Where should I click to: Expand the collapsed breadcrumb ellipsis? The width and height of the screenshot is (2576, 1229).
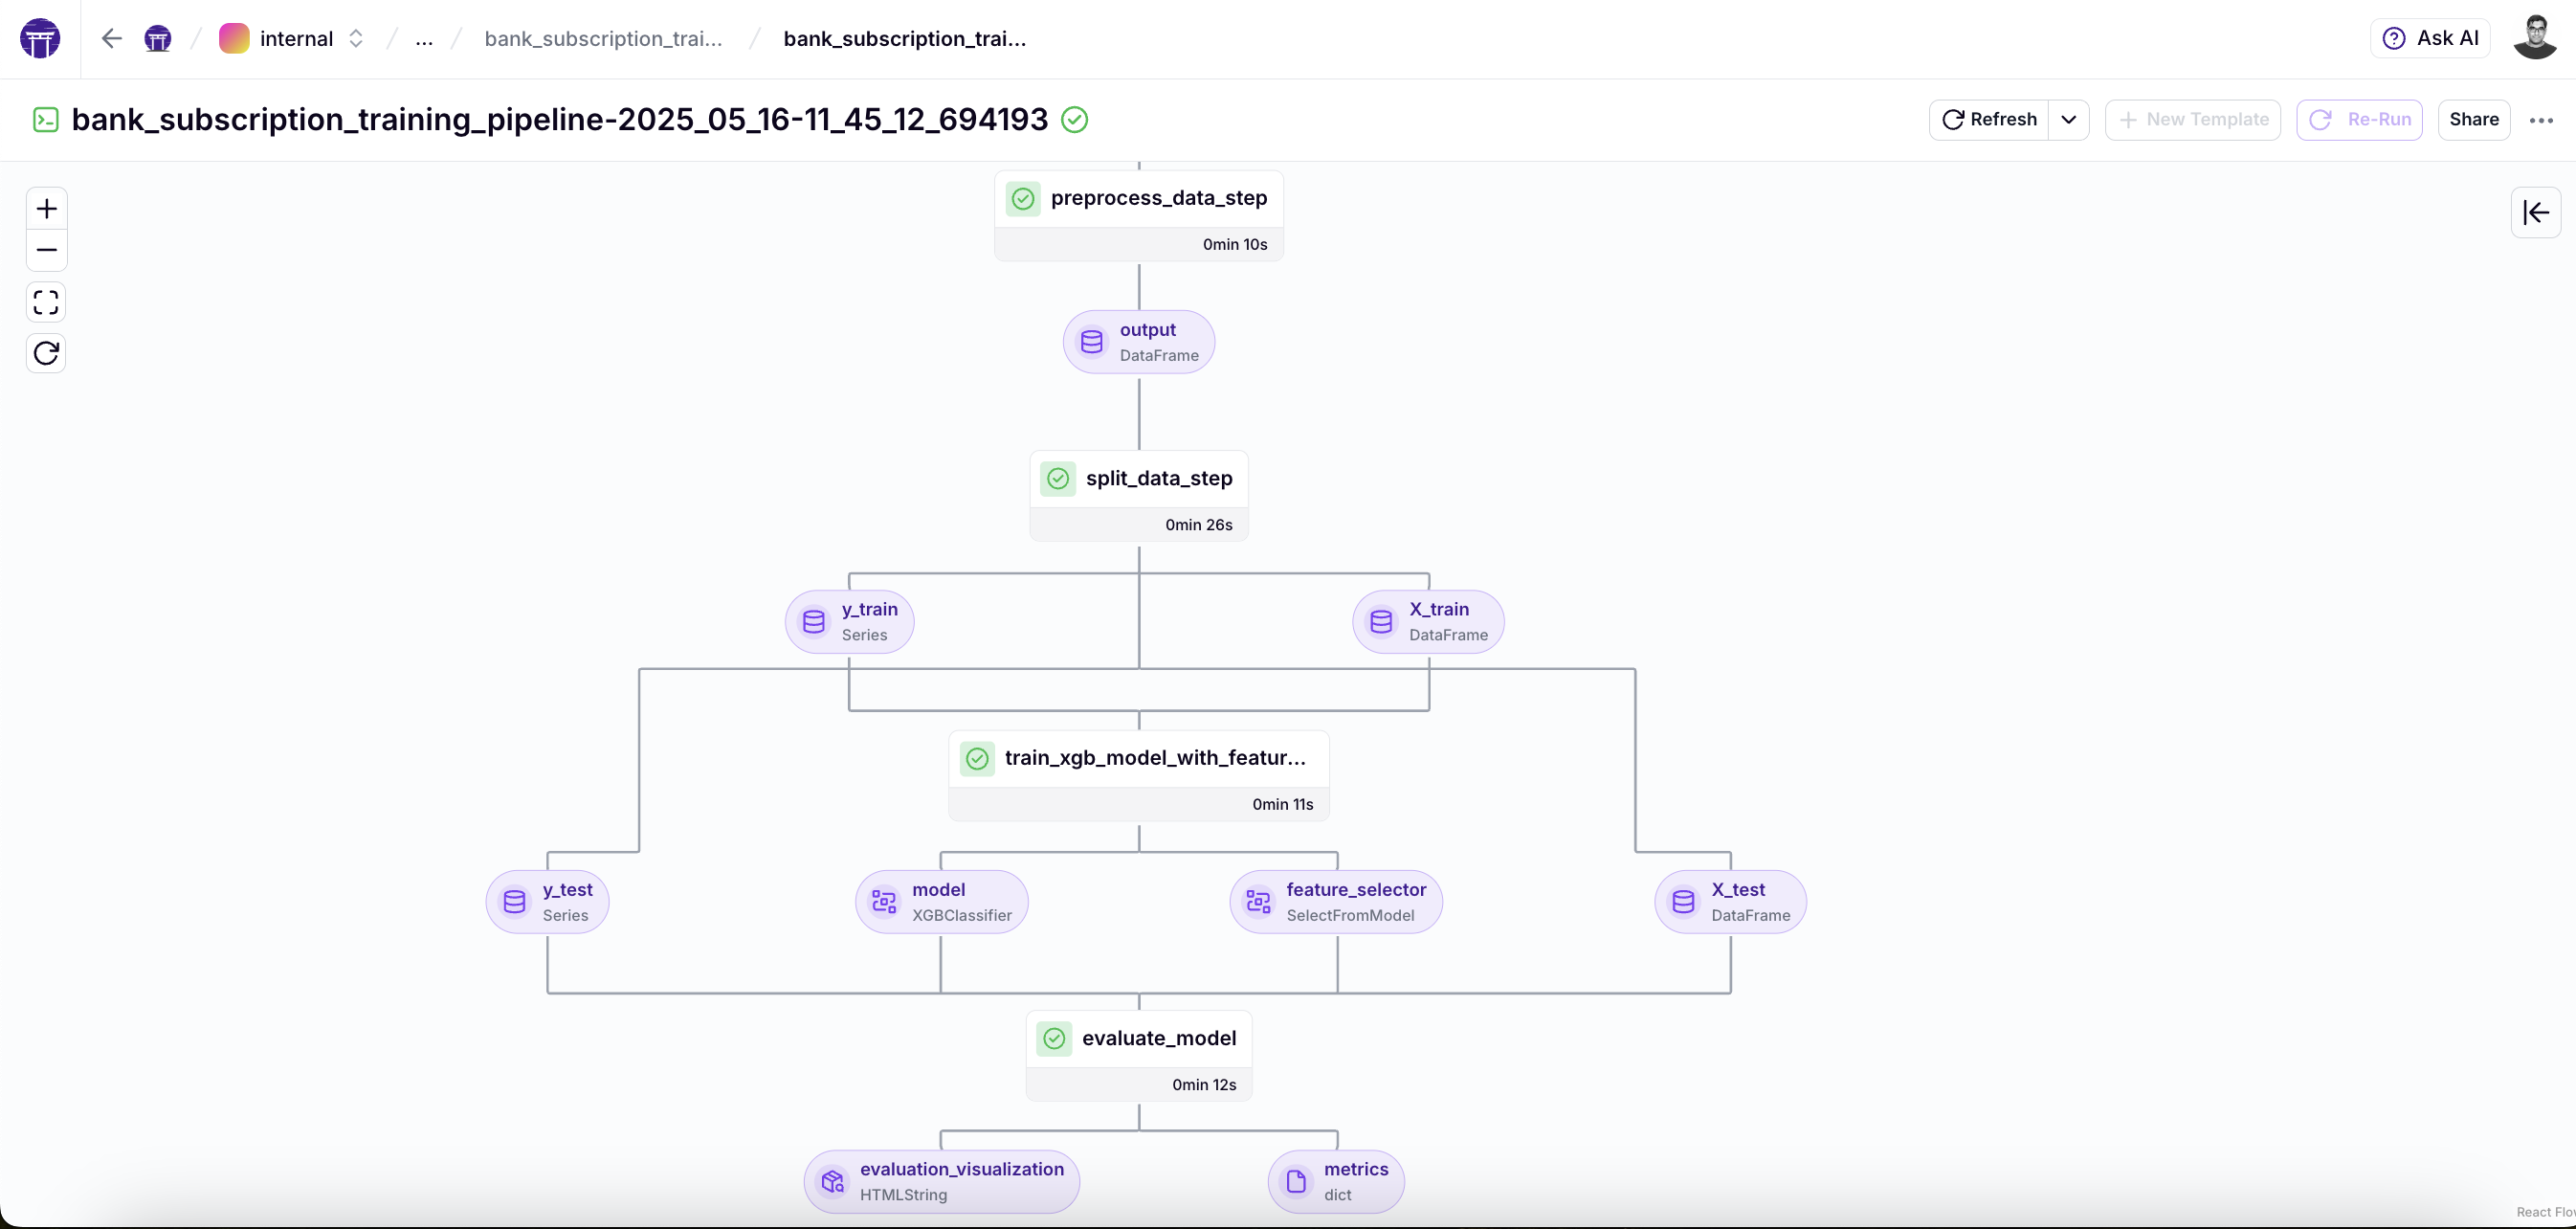[424, 38]
